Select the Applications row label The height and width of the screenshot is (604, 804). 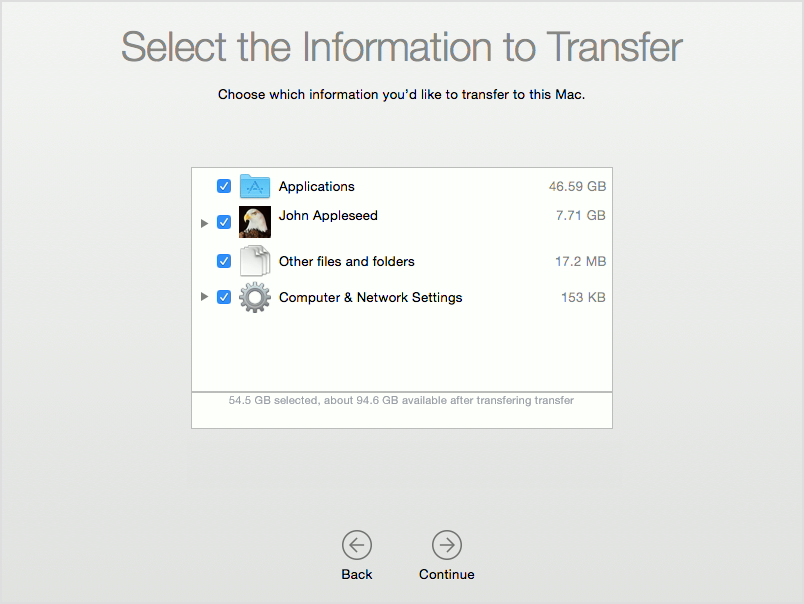316,187
